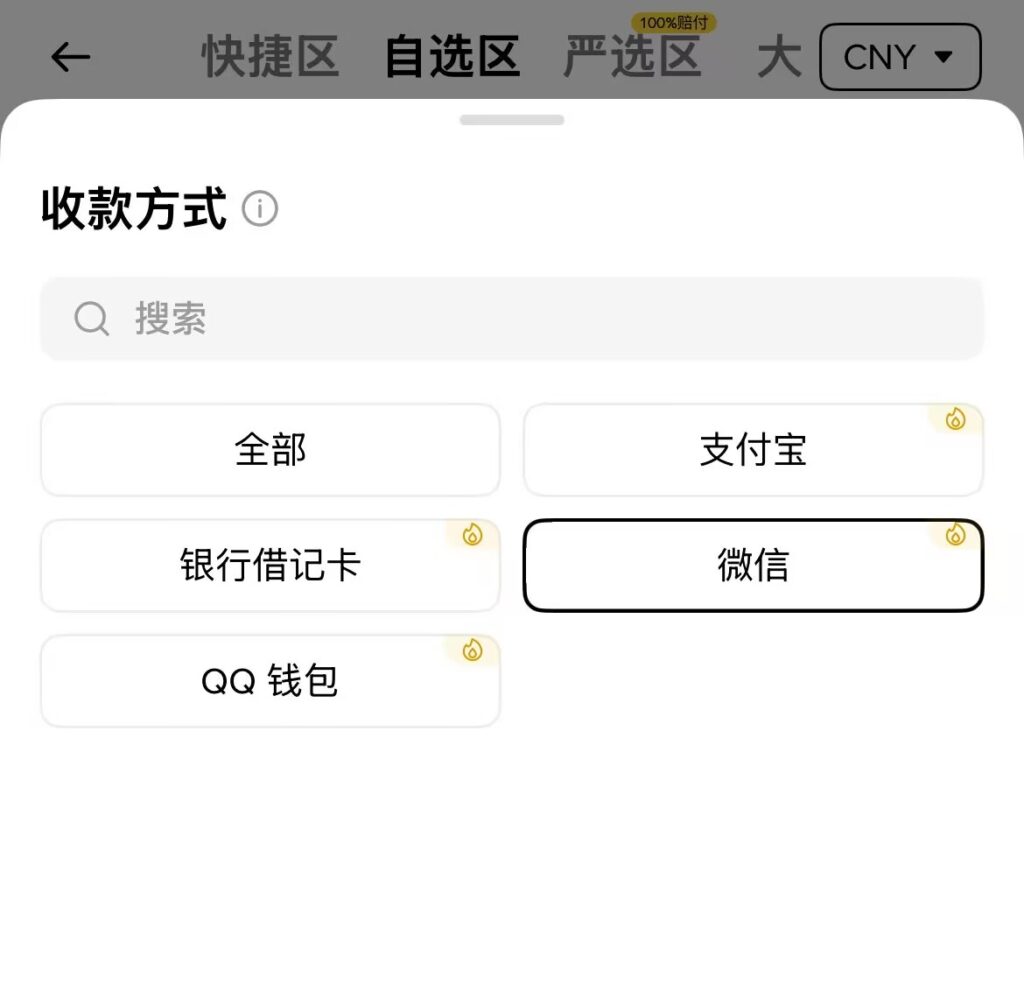Tap the bottom sheet drag handle
This screenshot has height=998, width=1024.
tap(512, 120)
